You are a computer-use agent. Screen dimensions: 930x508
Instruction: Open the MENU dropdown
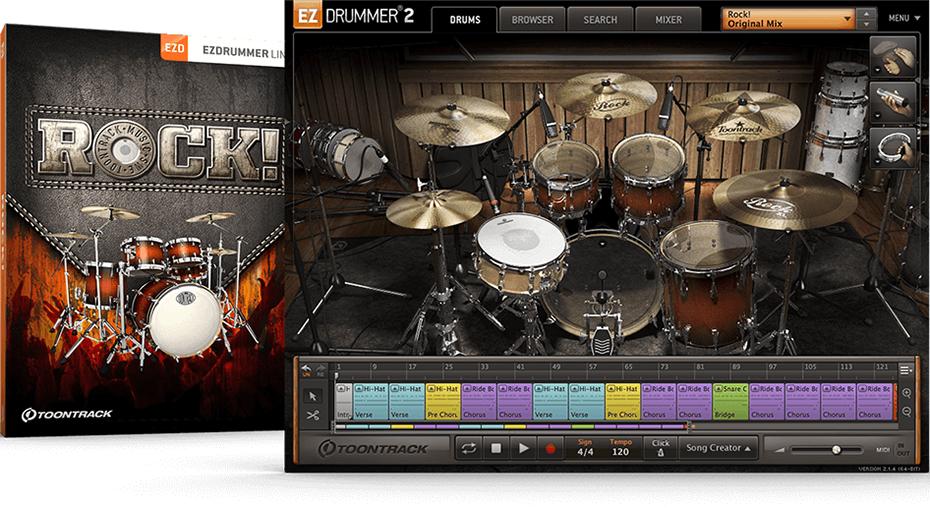904,18
